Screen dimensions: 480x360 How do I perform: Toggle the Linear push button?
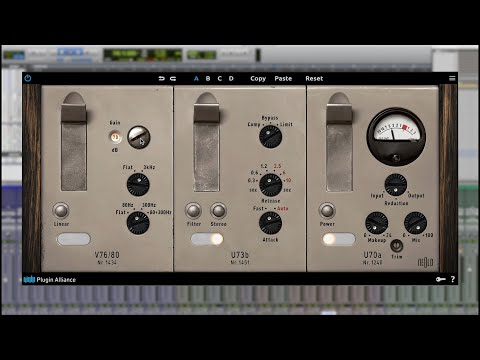point(61,211)
